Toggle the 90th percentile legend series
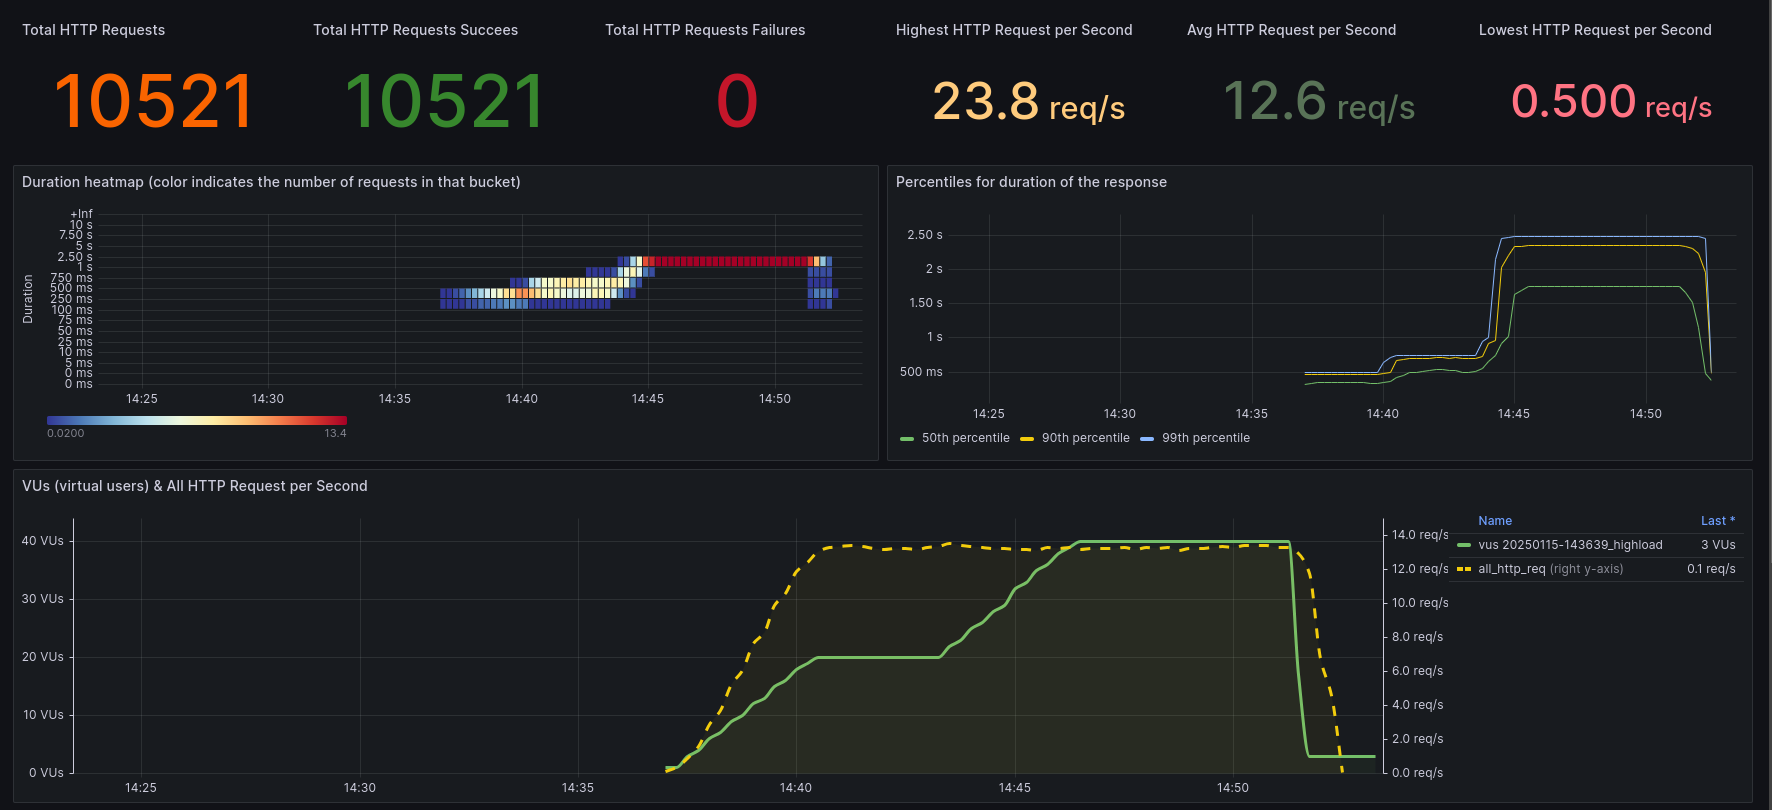 click(1085, 438)
